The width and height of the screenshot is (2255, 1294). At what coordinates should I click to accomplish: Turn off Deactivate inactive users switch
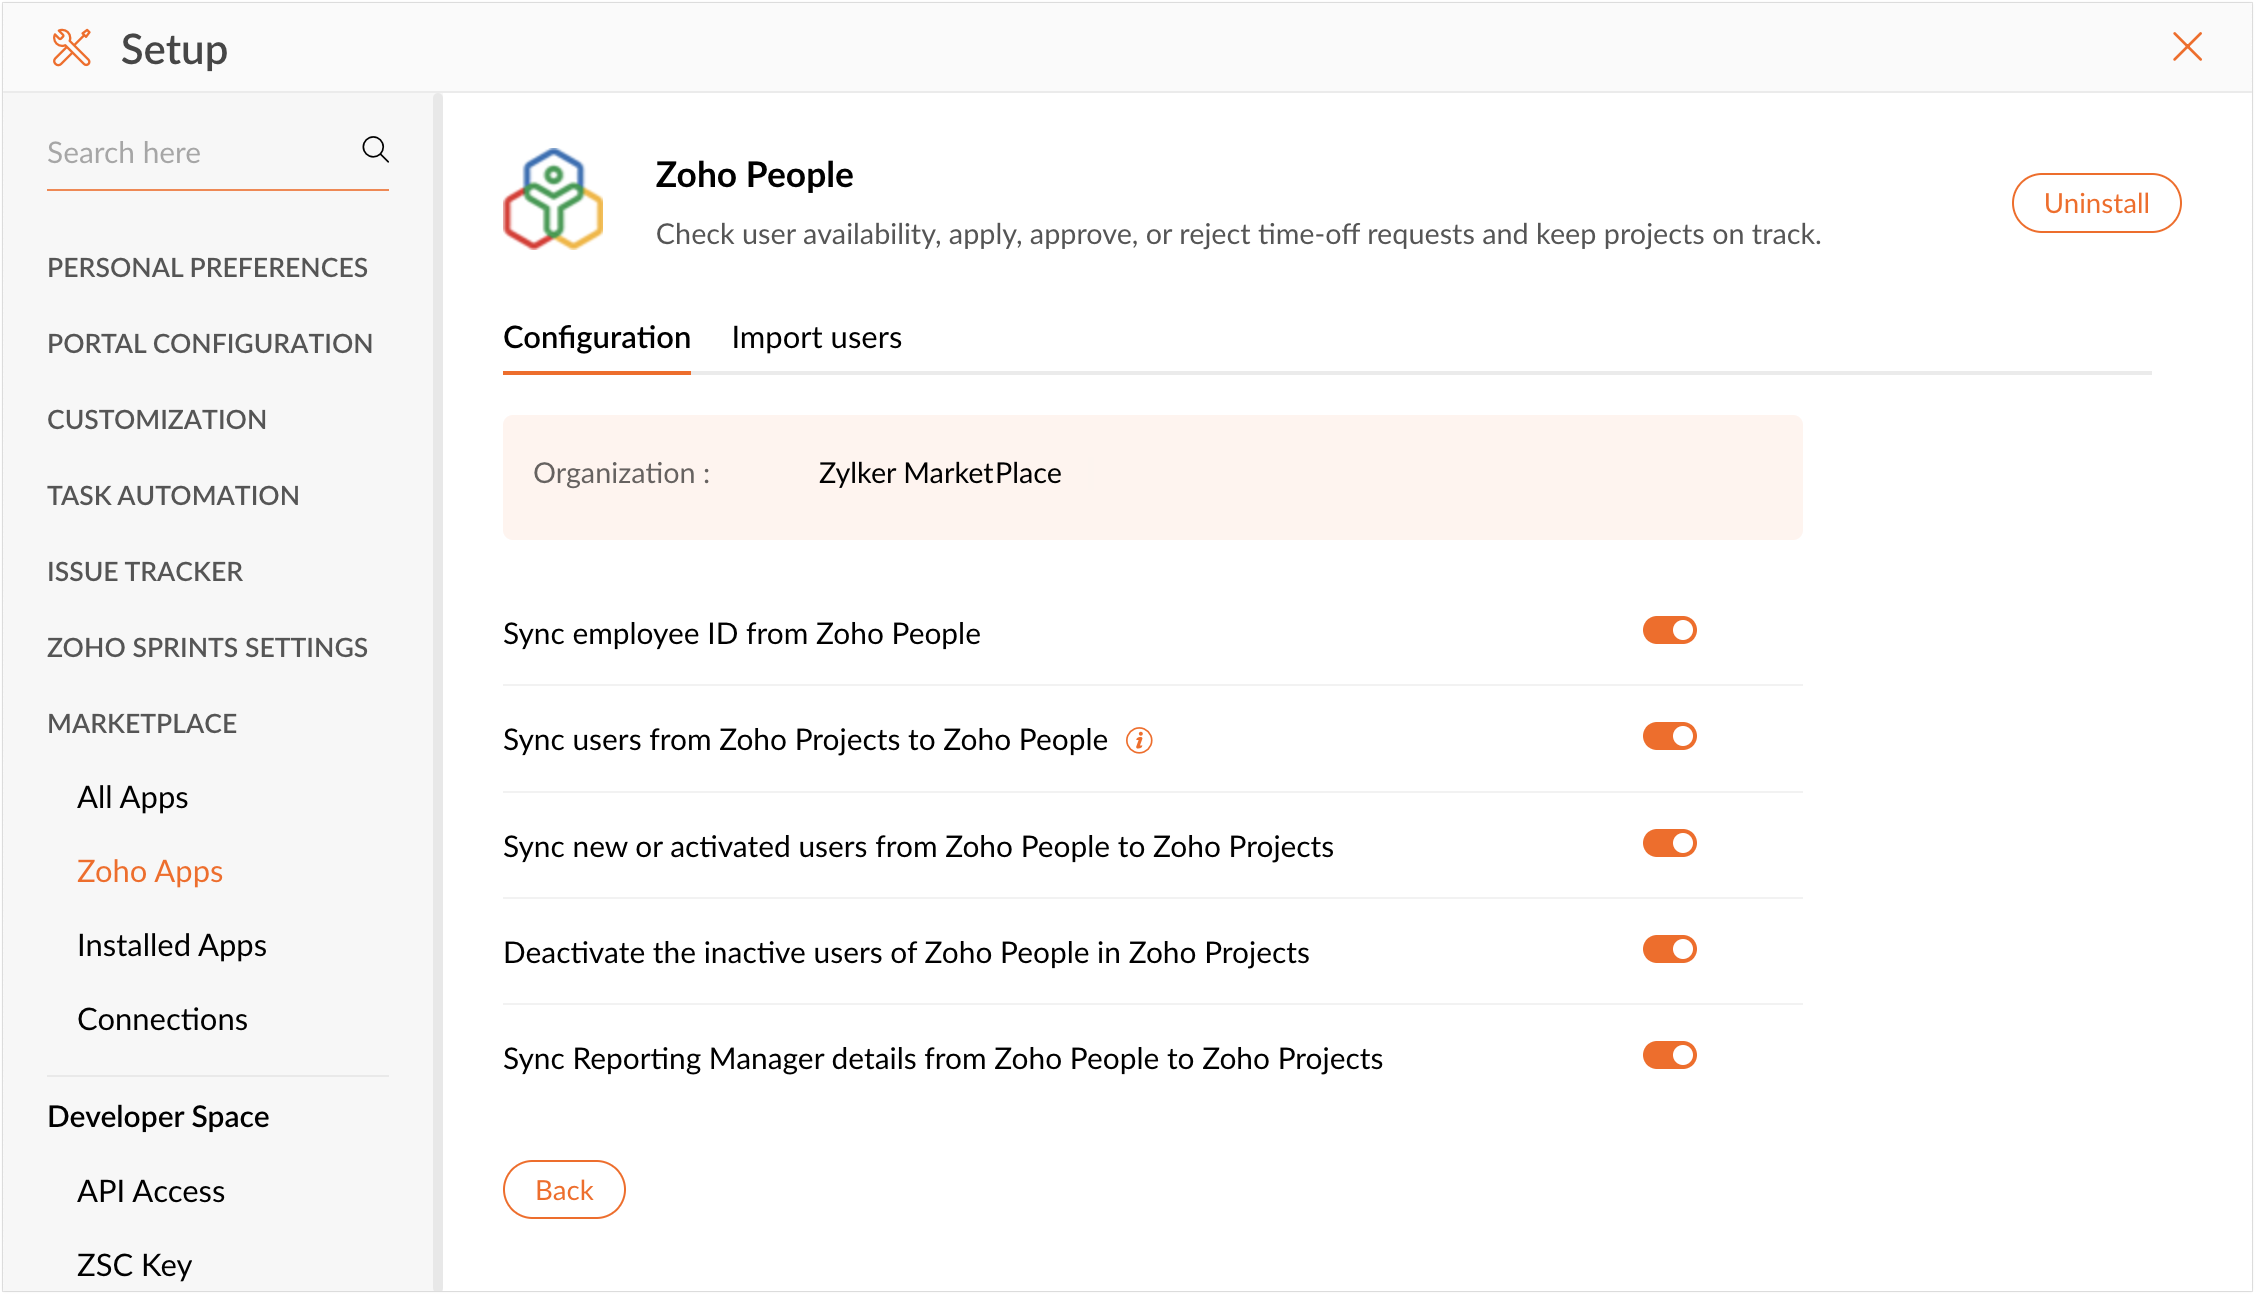click(1669, 950)
